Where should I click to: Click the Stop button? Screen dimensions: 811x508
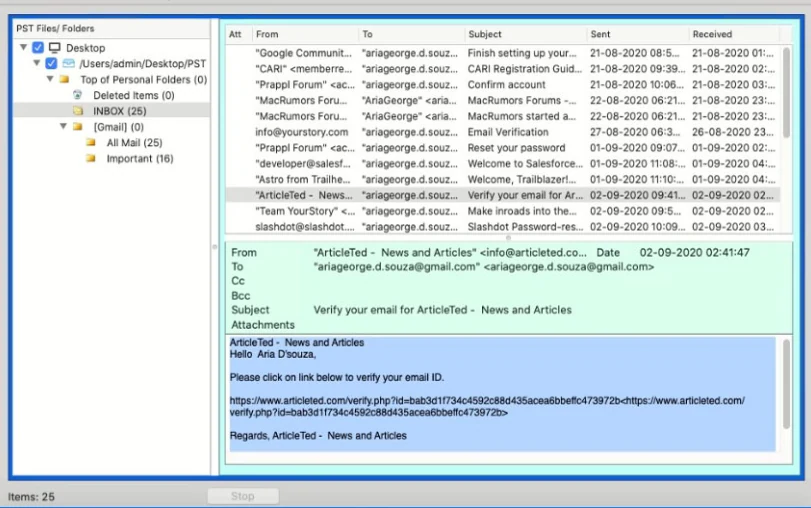pos(243,496)
